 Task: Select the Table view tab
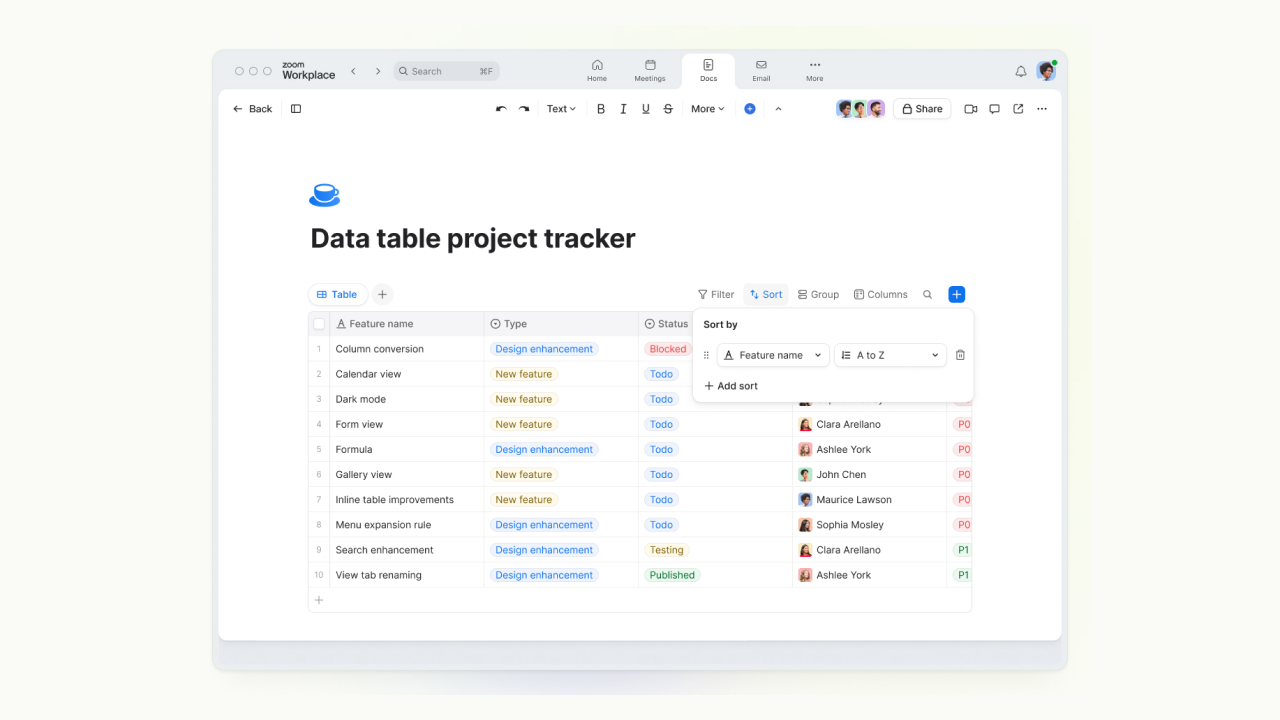(x=337, y=295)
